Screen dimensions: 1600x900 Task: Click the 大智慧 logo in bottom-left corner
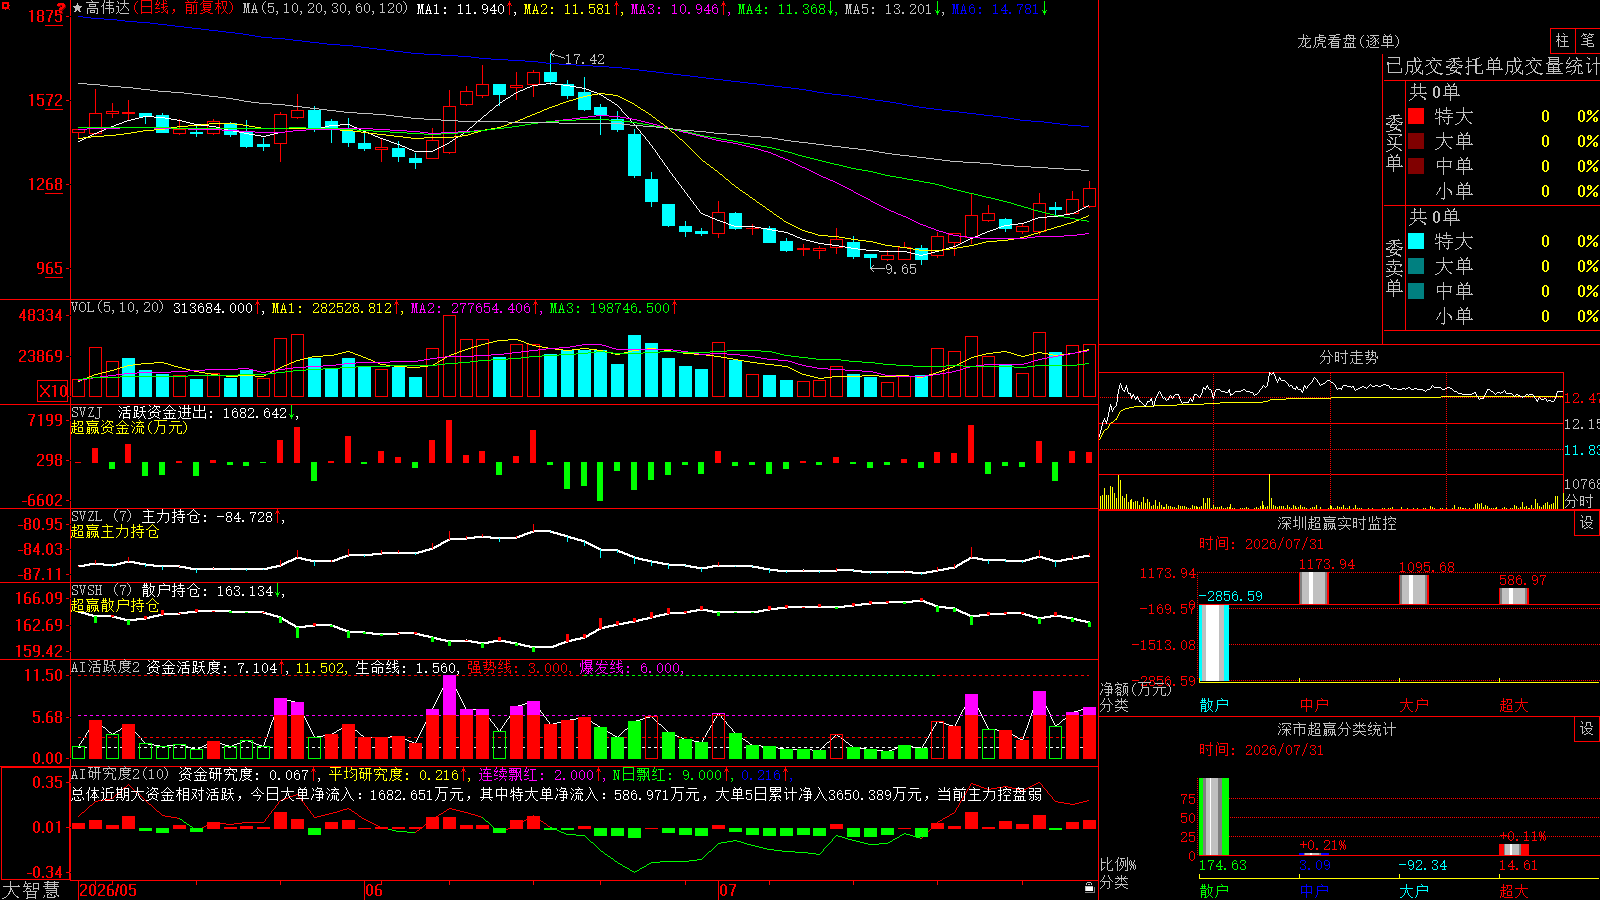pos(31,890)
